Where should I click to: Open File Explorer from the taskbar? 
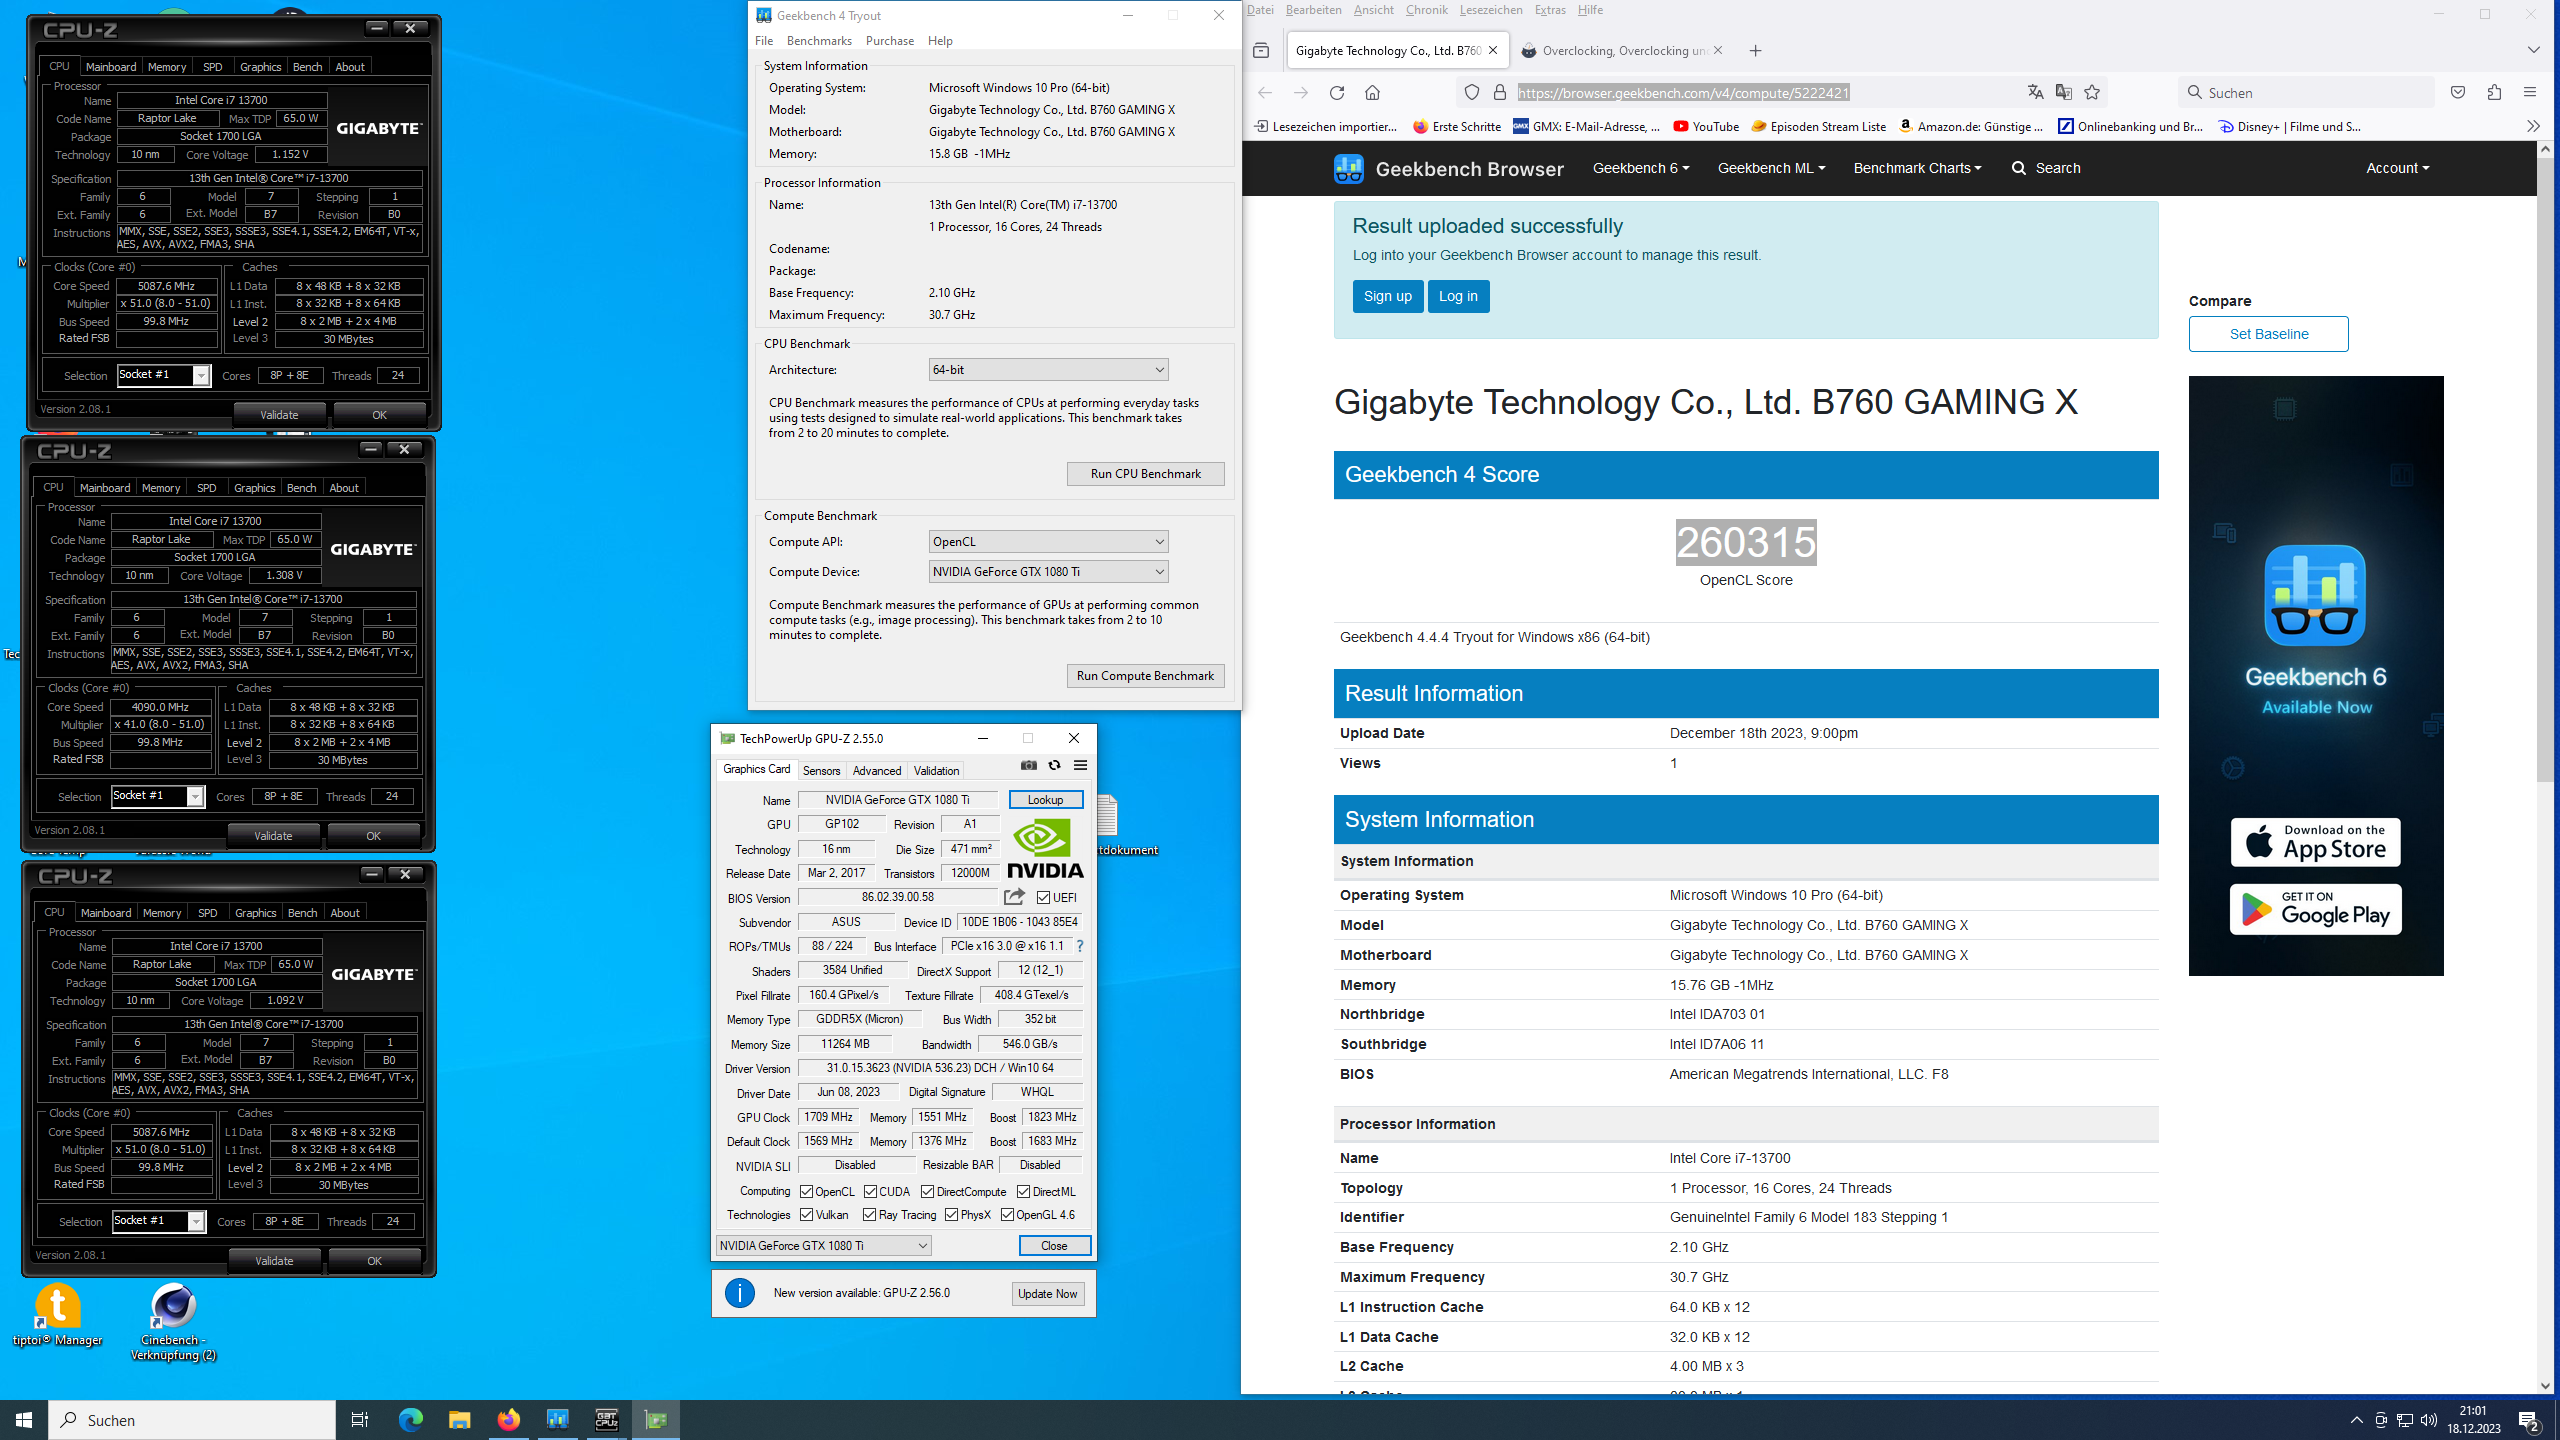[459, 1420]
